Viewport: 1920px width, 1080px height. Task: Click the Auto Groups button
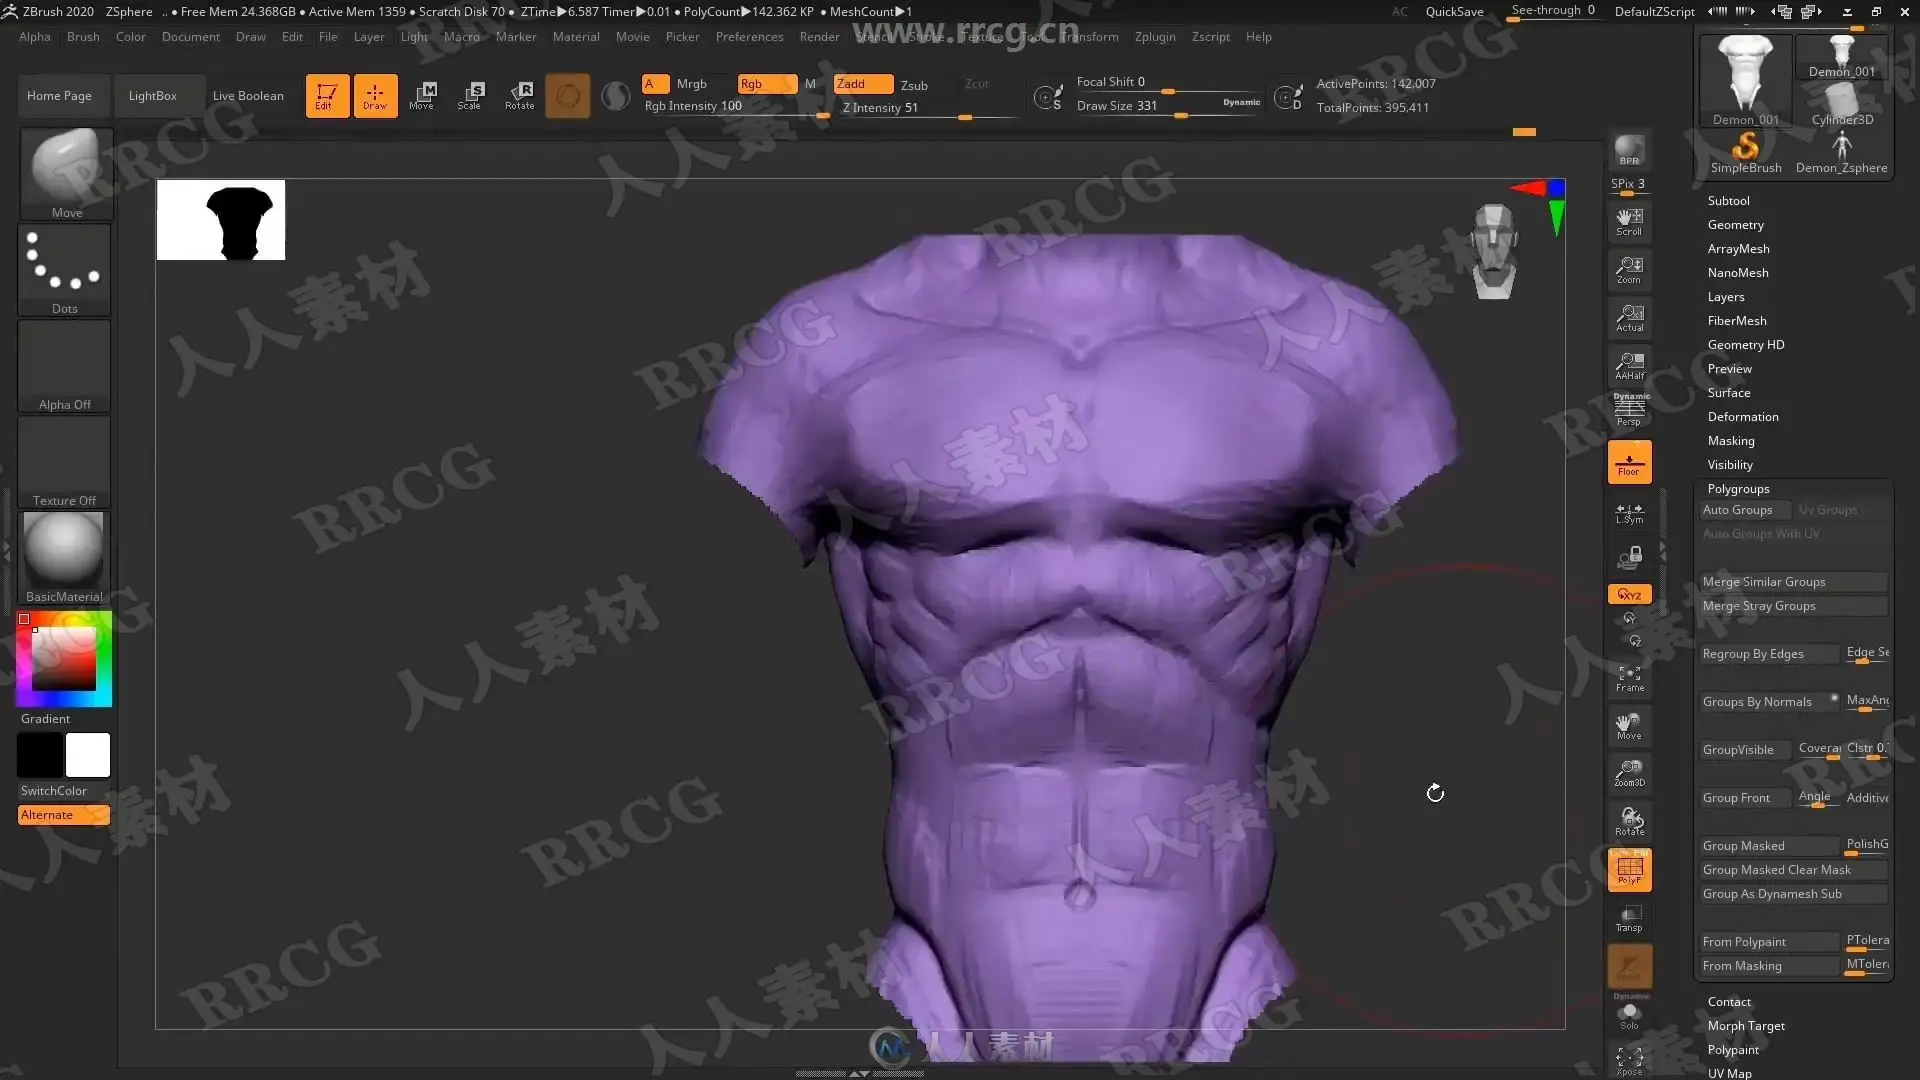click(1737, 510)
